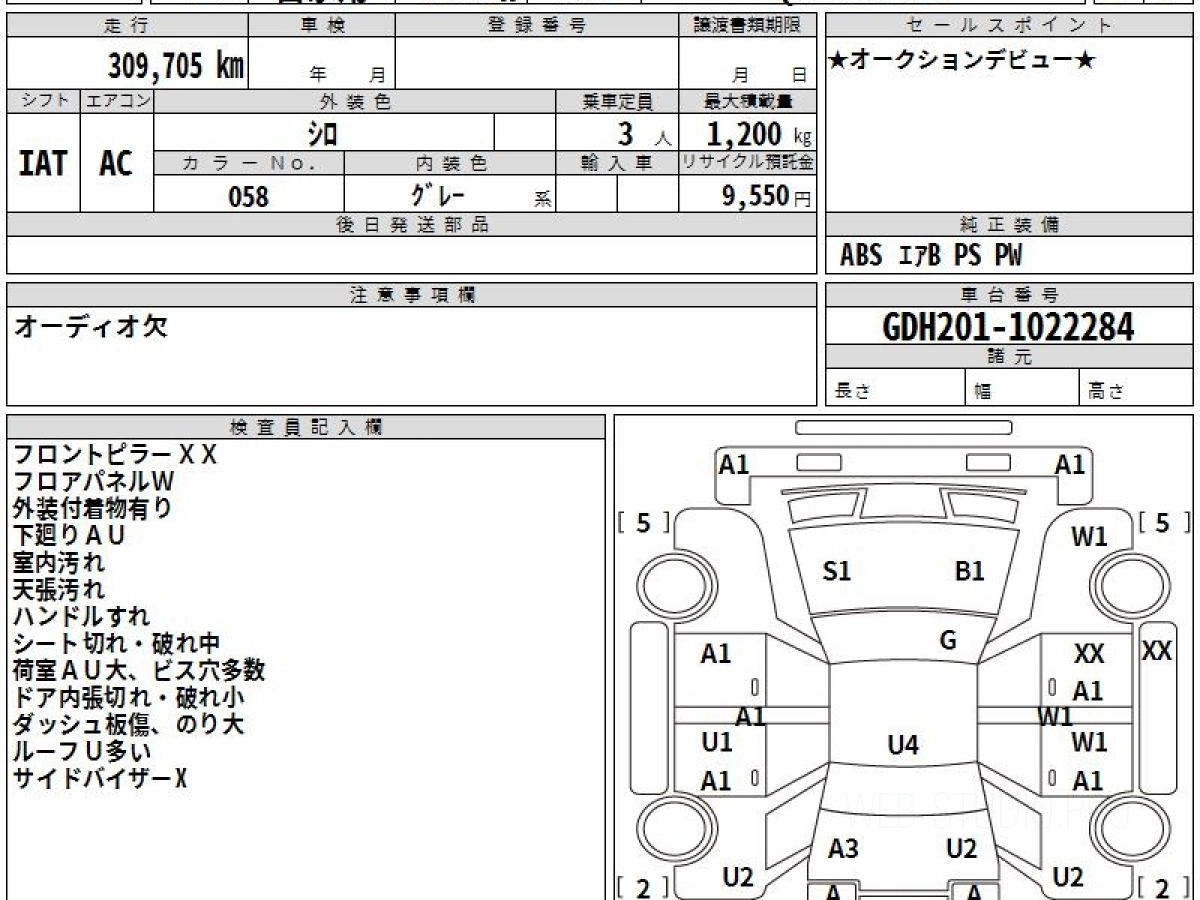Select the max load value 1,200 kg

pos(759,133)
